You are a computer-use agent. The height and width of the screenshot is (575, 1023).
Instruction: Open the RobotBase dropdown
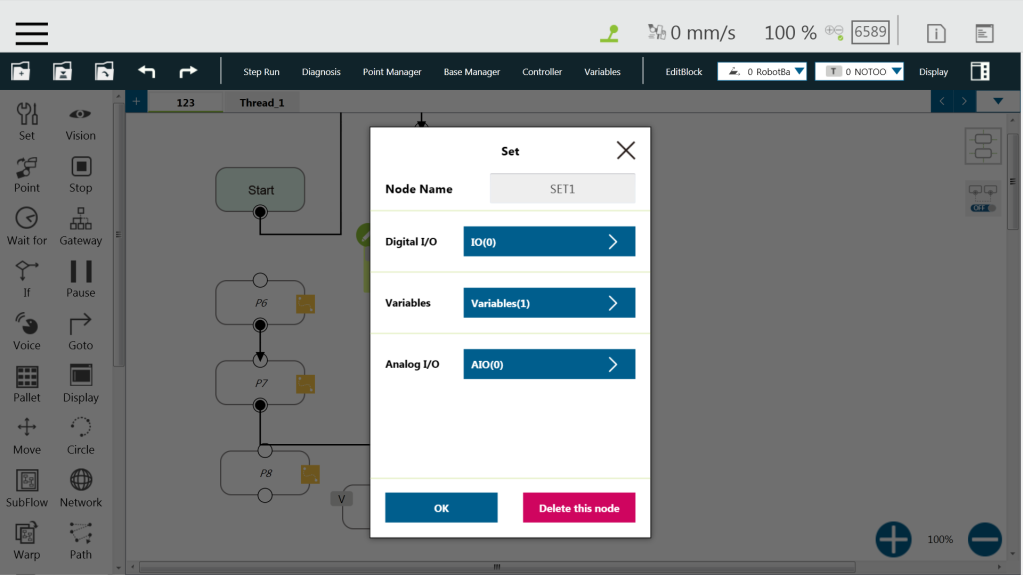click(x=762, y=72)
